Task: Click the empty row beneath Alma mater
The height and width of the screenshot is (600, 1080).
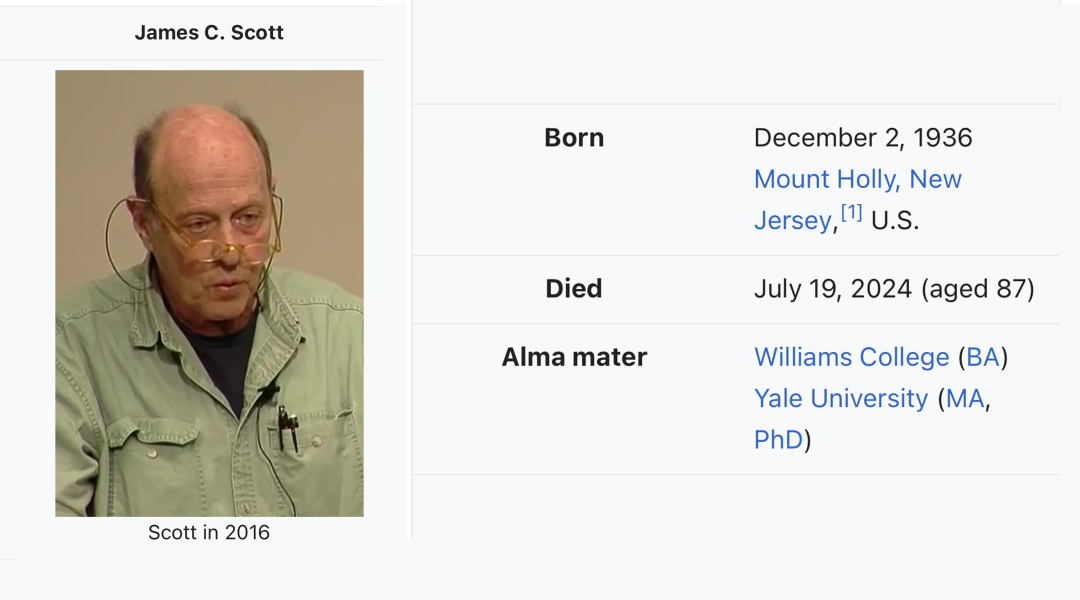Action: point(736,507)
